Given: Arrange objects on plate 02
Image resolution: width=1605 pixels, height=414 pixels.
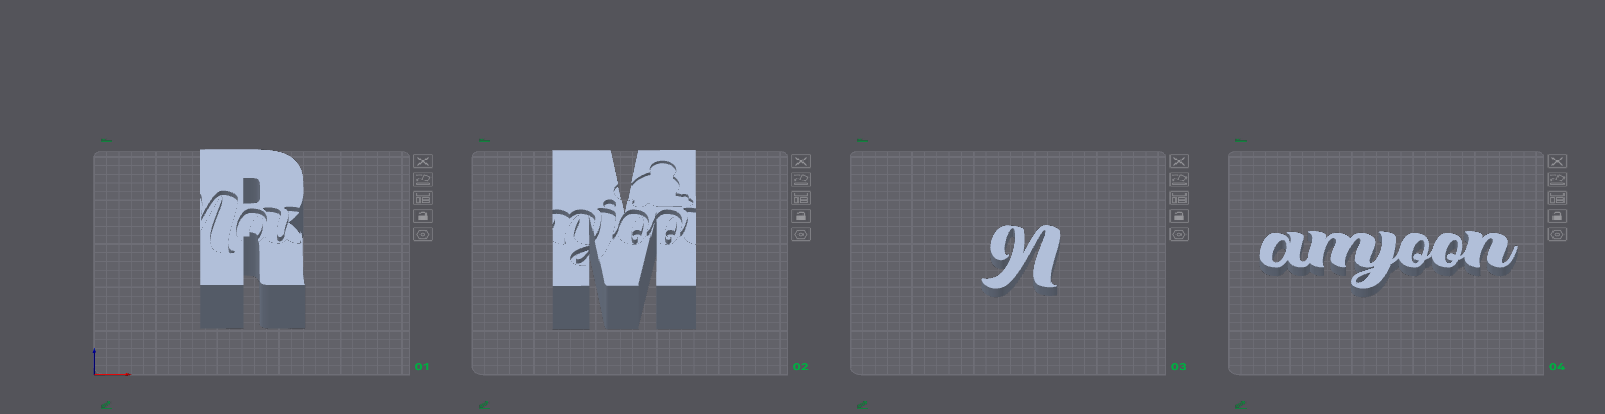Looking at the screenshot, I should coord(801,198).
